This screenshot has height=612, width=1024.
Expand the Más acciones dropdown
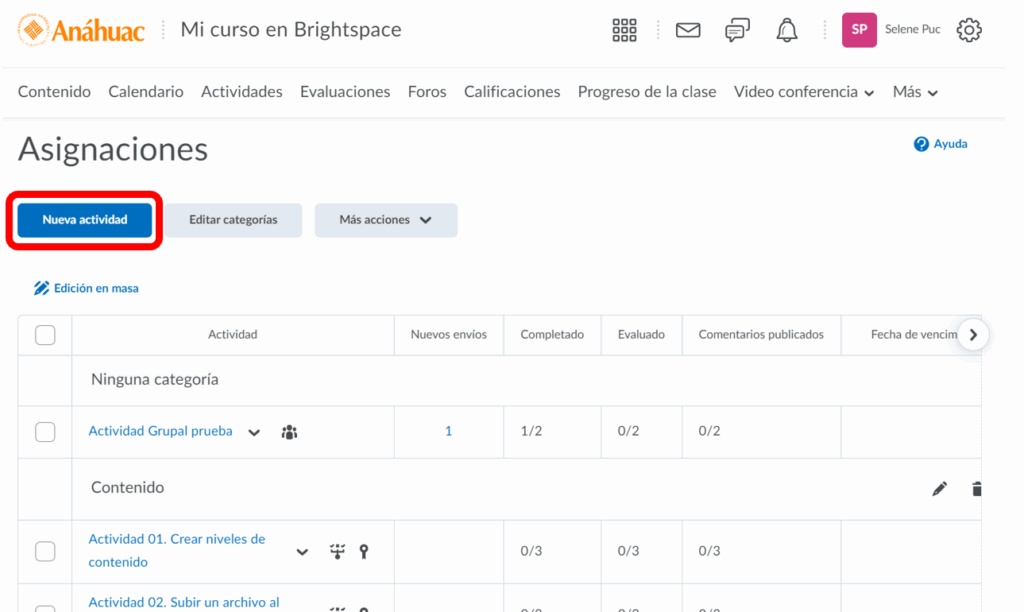point(386,220)
